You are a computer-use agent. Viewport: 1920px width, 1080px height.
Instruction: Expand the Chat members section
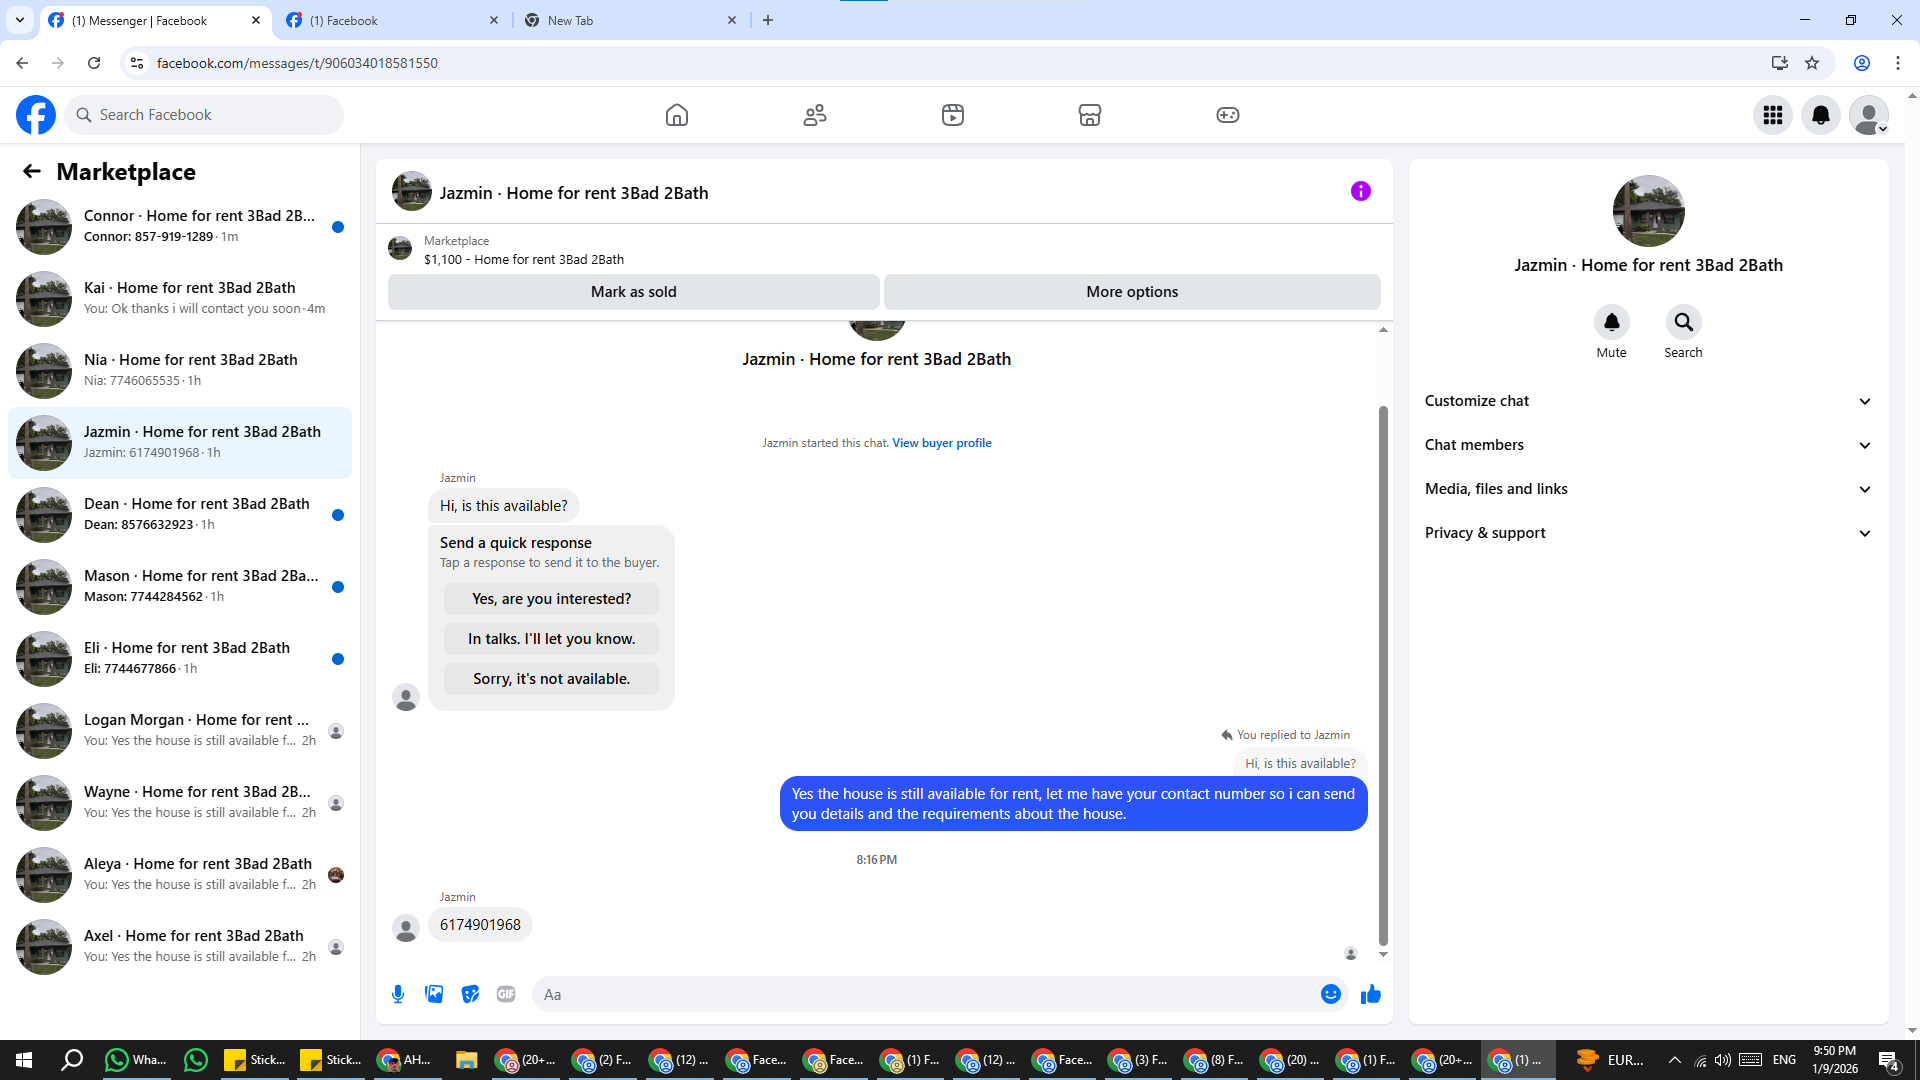1648,445
